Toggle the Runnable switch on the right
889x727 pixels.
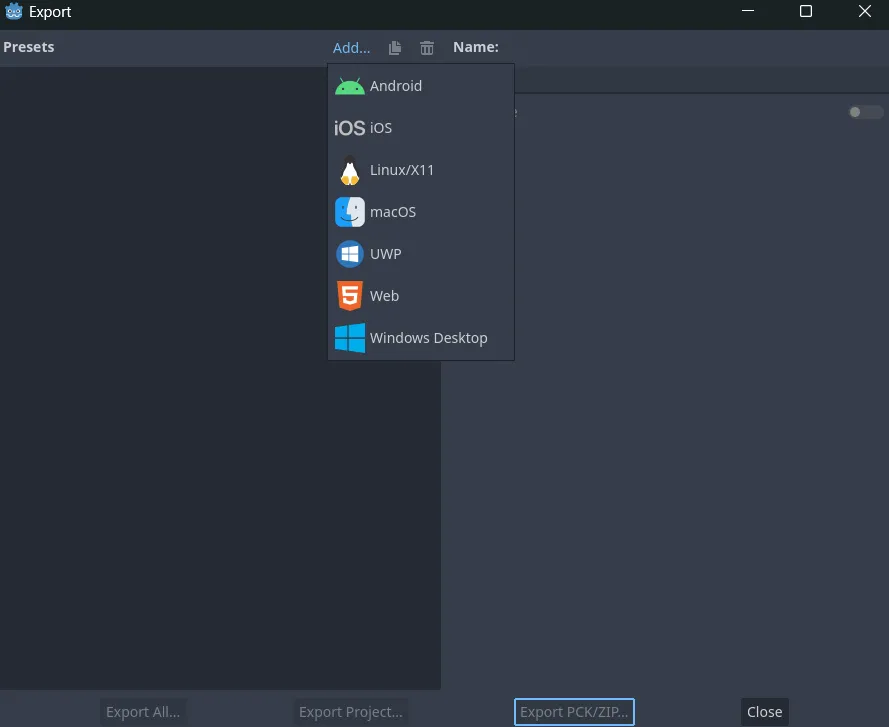point(865,112)
